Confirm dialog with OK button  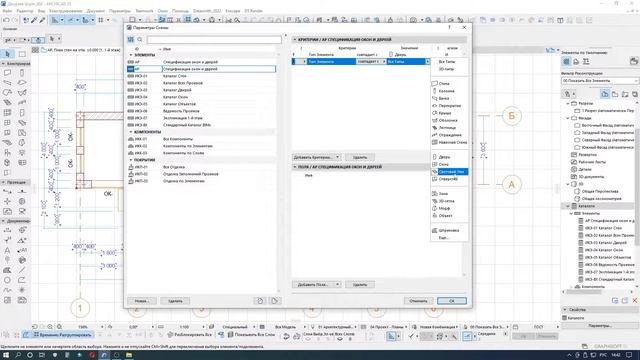pos(451,301)
